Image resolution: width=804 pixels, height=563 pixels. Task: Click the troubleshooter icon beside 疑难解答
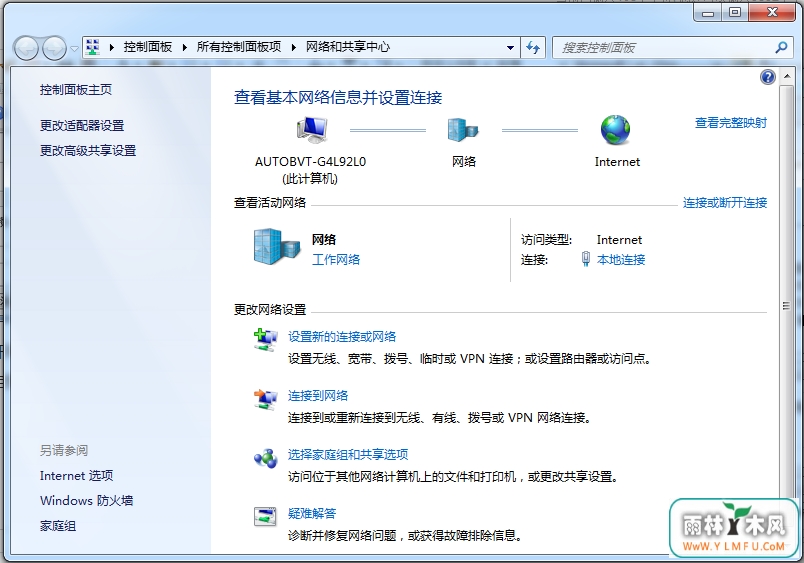tap(266, 516)
